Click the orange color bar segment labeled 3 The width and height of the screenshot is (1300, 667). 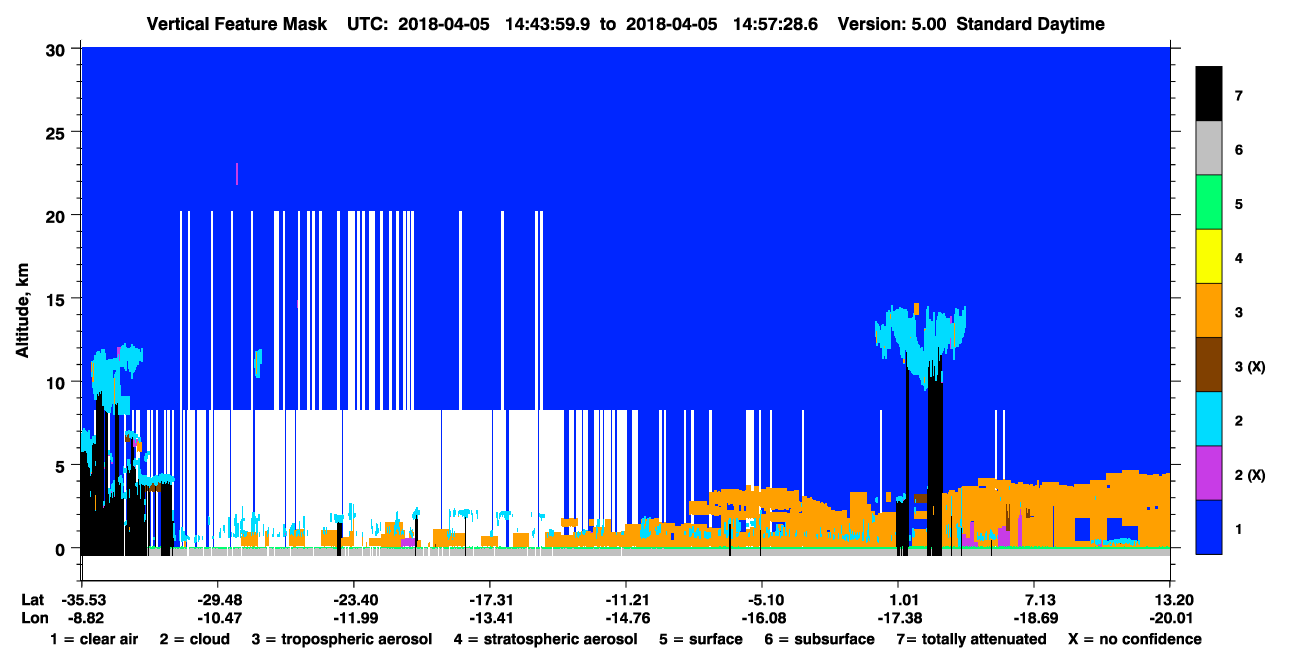click(1209, 310)
